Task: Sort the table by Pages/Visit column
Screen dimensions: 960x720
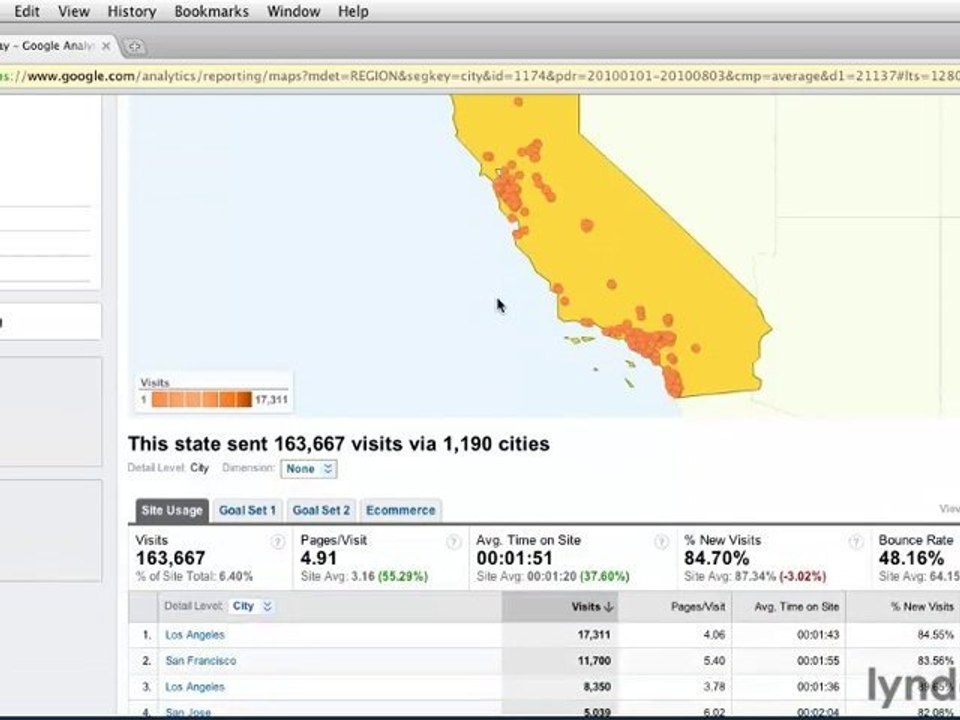Action: [x=697, y=607]
